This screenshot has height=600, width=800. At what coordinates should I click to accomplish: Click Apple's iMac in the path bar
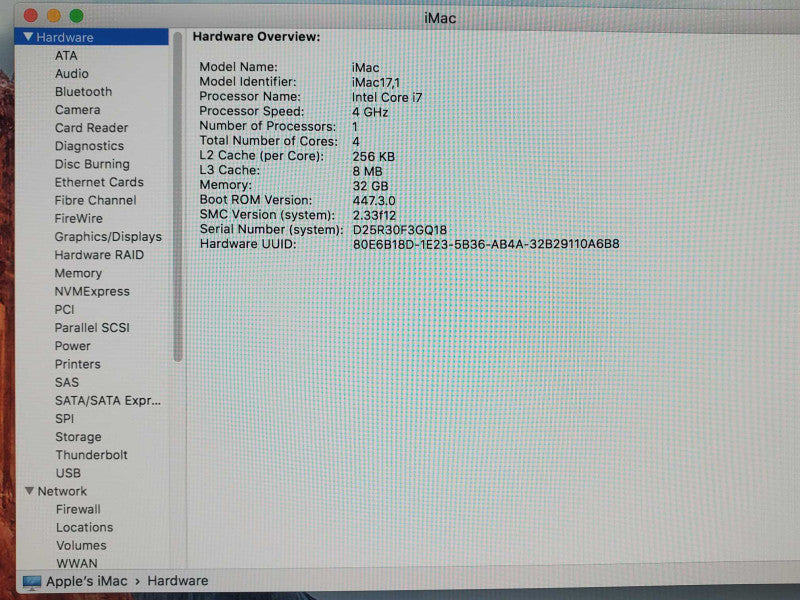point(87,582)
